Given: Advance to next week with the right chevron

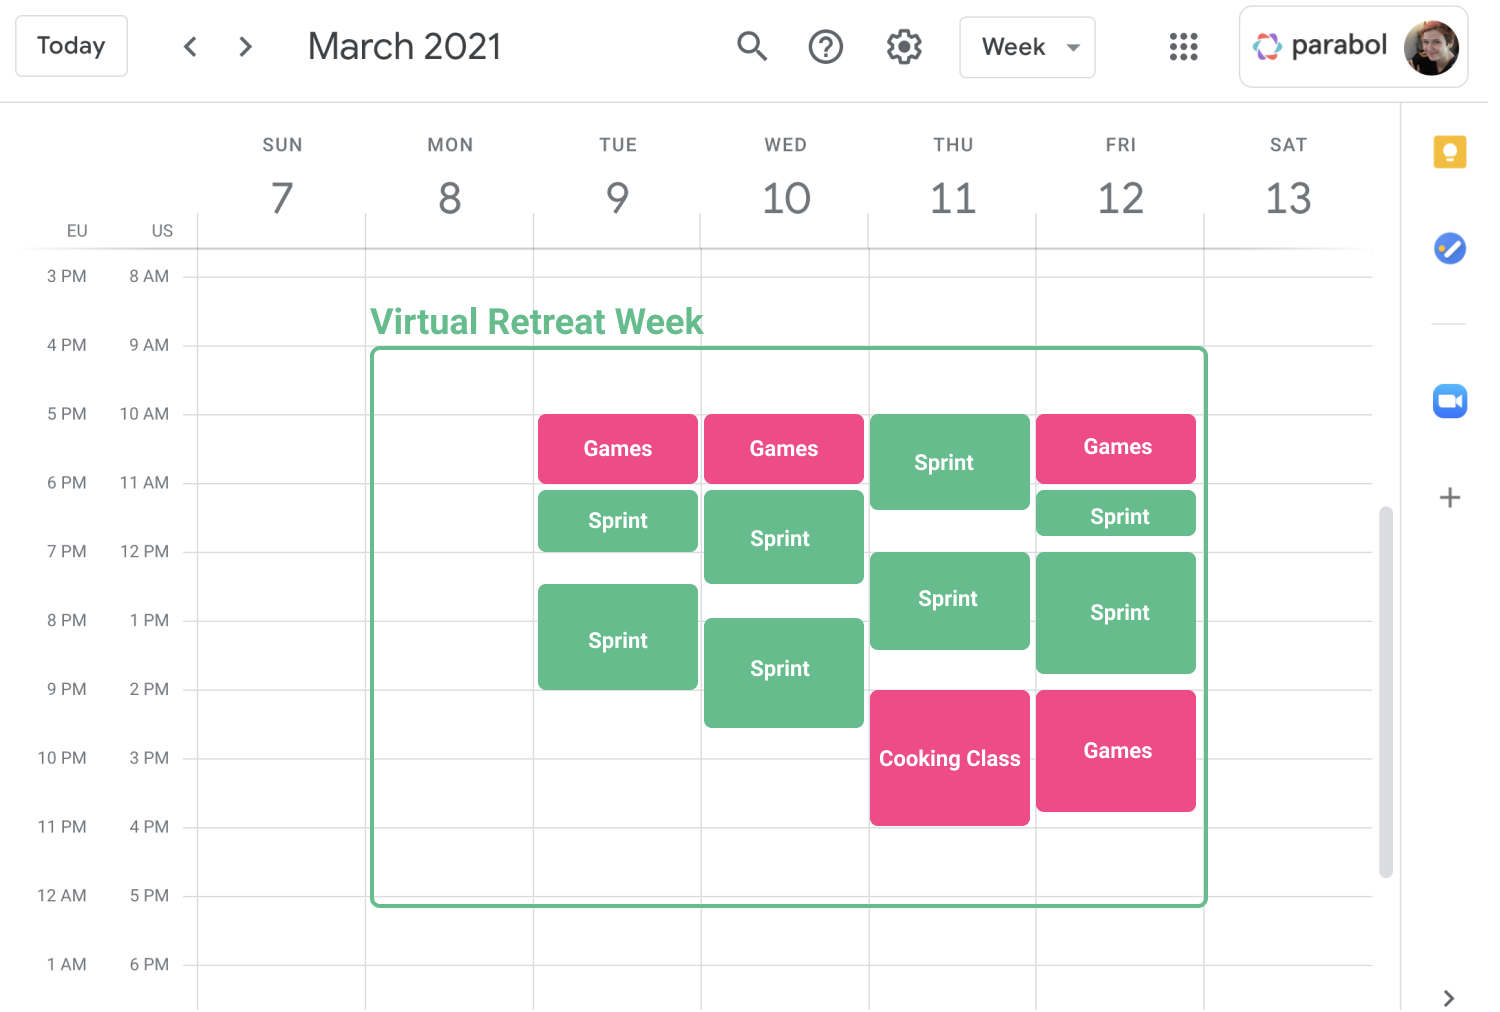Looking at the screenshot, I should (245, 46).
